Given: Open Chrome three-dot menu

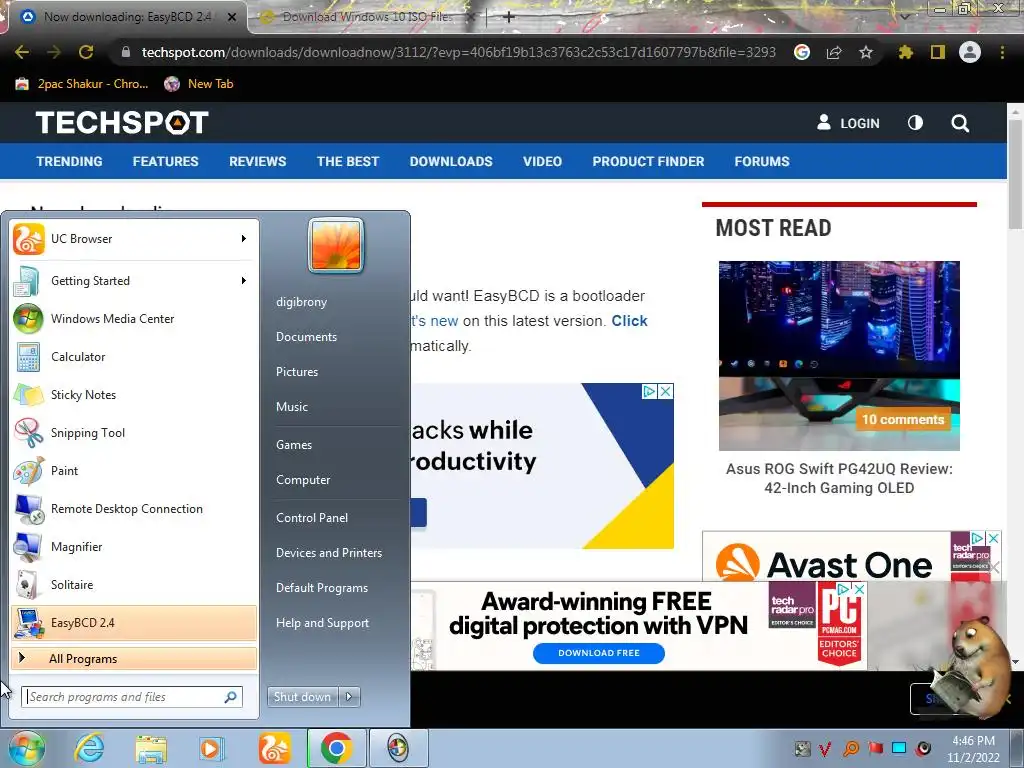Looking at the screenshot, I should pyautogui.click(x=1002, y=52).
